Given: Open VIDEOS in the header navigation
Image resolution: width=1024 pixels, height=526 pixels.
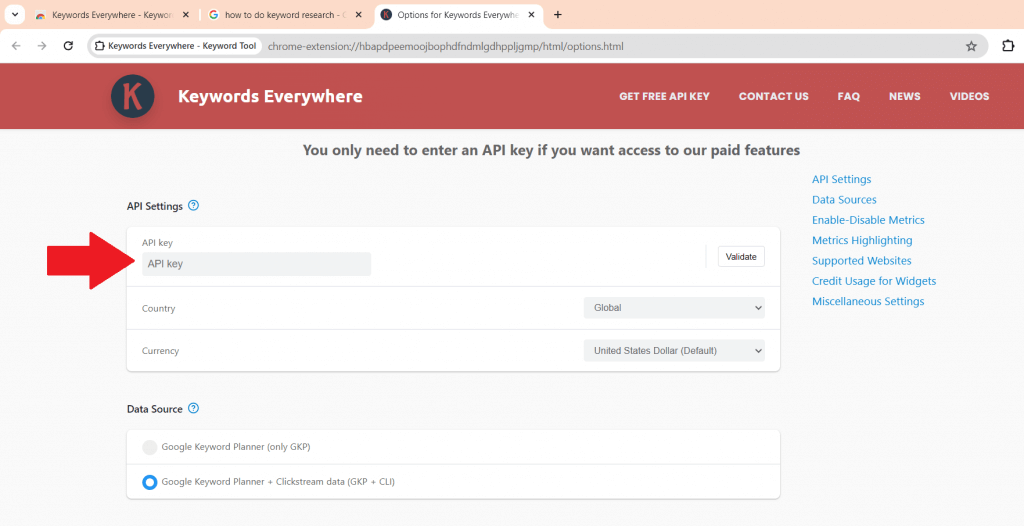Looking at the screenshot, I should (969, 96).
